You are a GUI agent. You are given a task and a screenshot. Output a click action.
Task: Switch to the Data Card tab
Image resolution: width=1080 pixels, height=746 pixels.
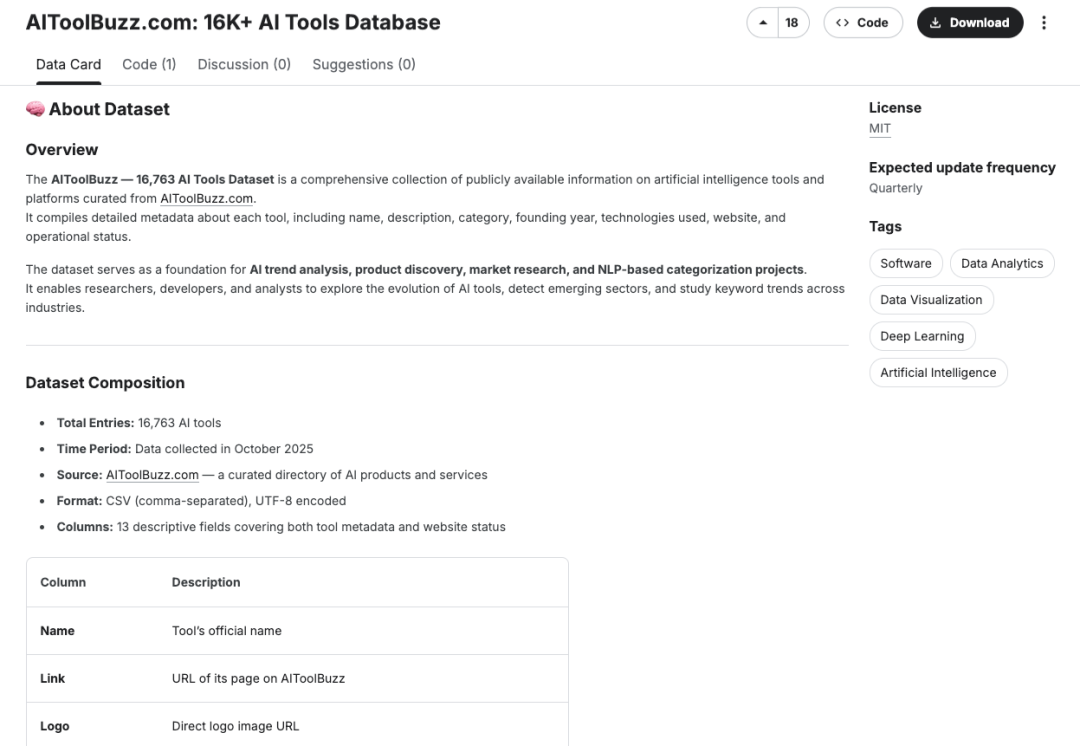click(68, 64)
